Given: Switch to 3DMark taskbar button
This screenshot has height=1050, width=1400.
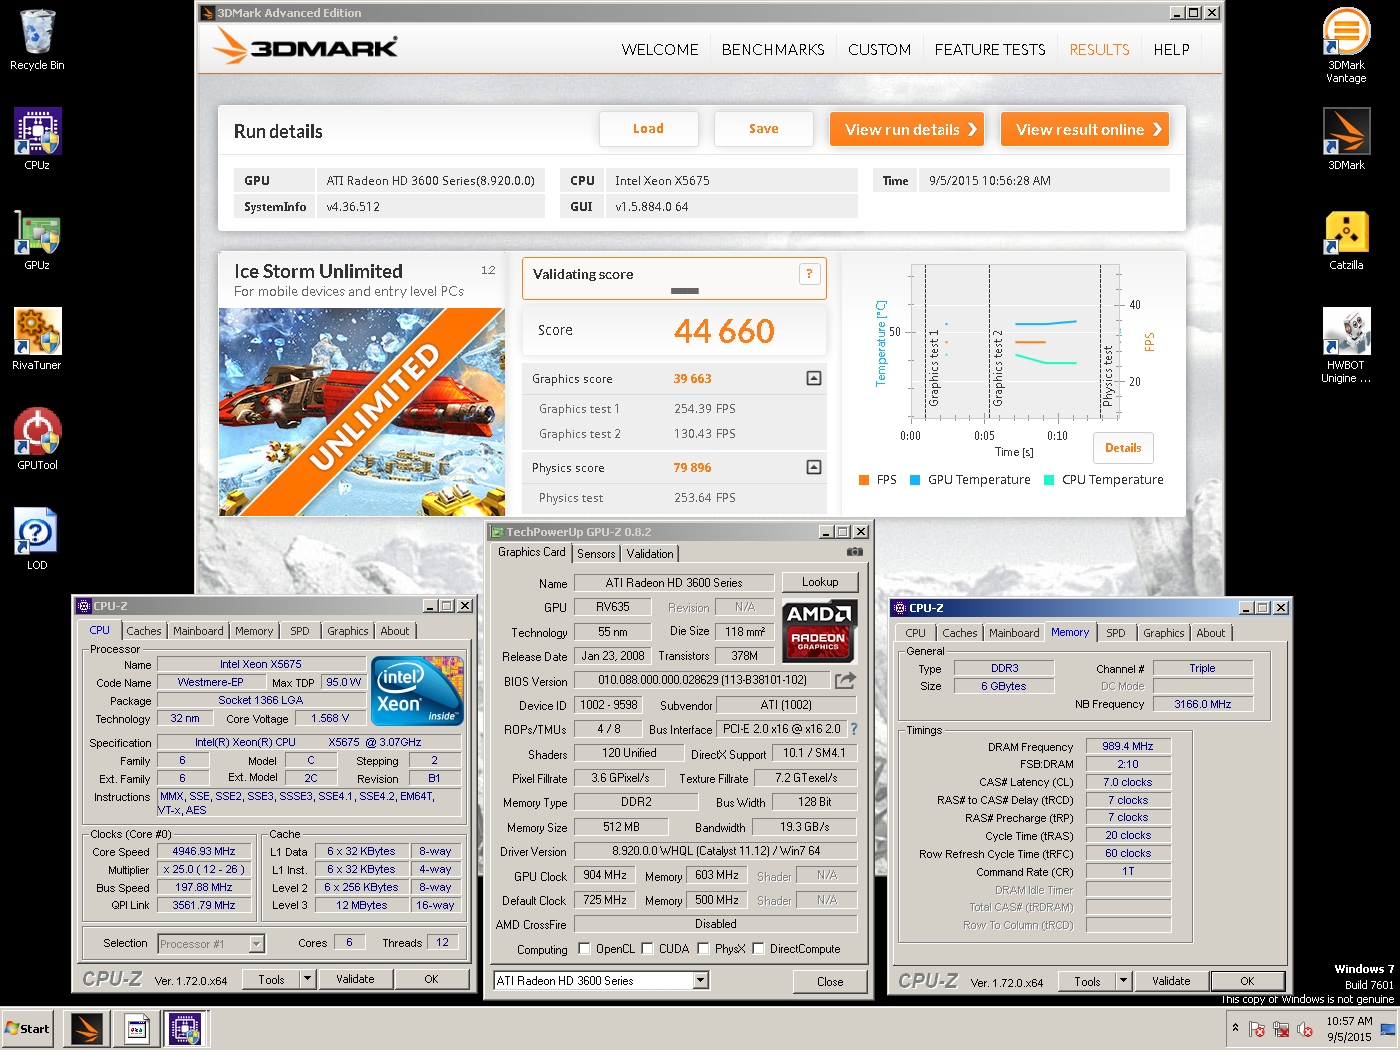Looking at the screenshot, I should coord(87,1028).
